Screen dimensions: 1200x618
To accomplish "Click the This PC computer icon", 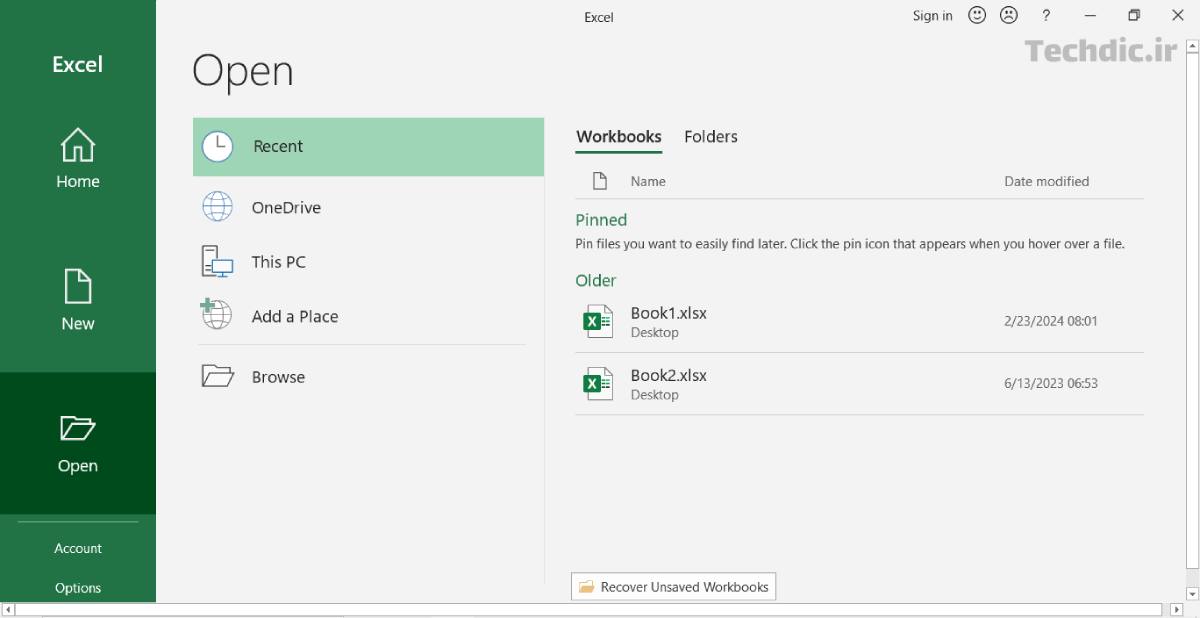I will (217, 262).
